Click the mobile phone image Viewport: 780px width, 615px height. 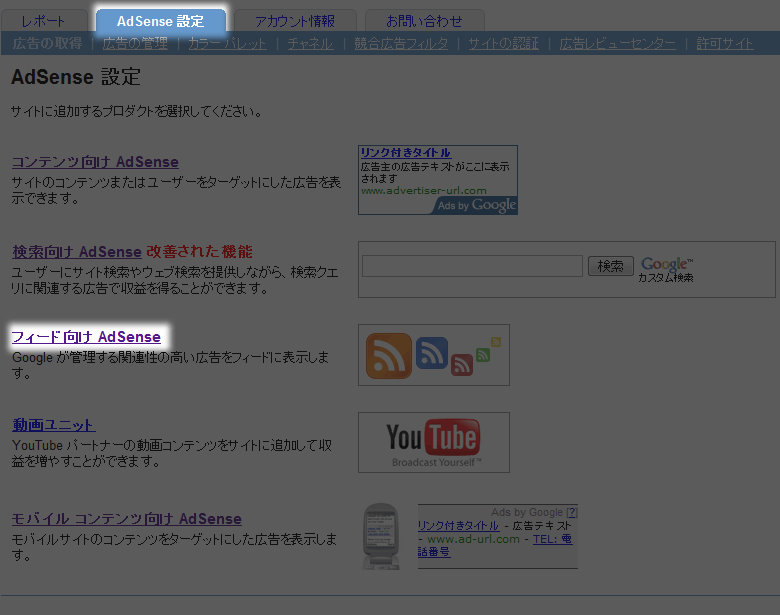click(381, 536)
